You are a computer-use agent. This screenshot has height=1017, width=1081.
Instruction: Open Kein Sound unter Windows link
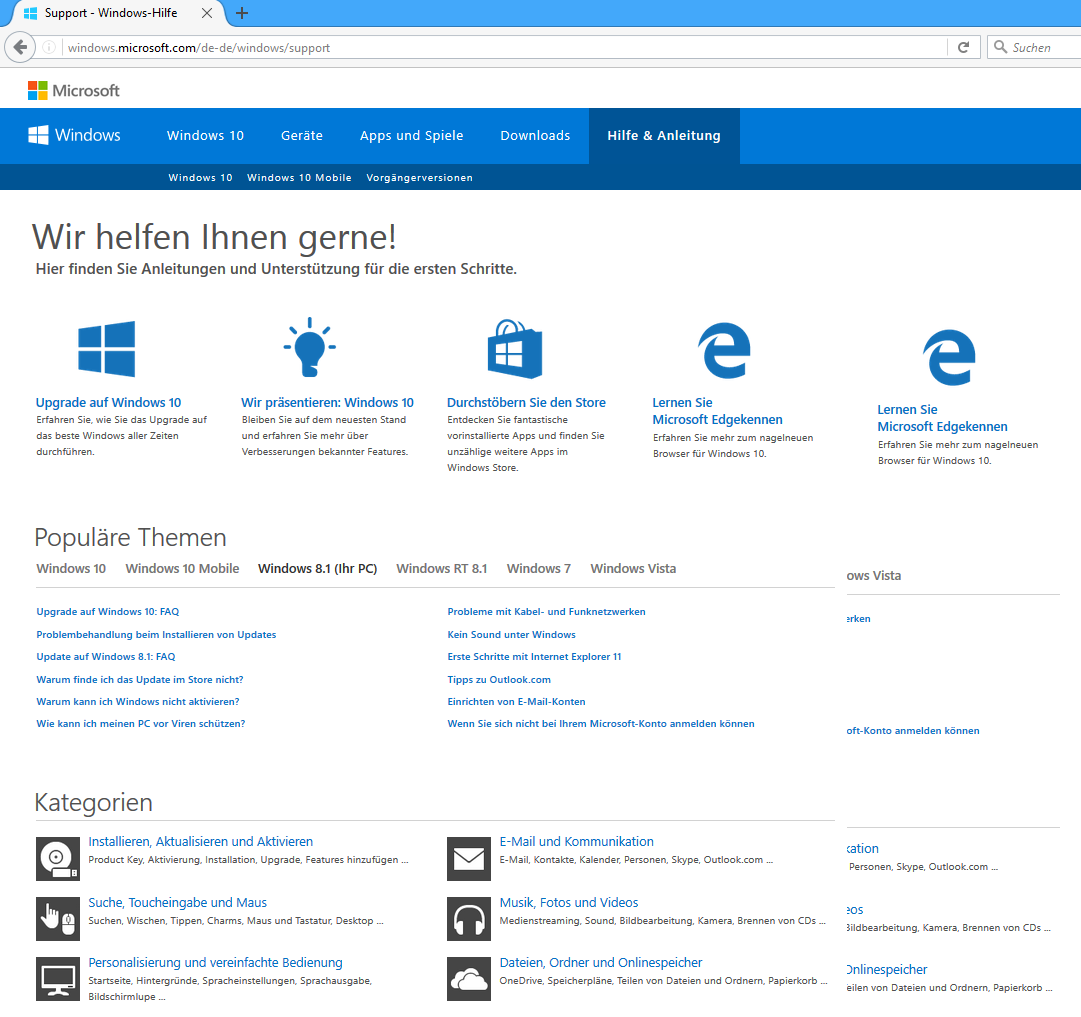(x=511, y=634)
